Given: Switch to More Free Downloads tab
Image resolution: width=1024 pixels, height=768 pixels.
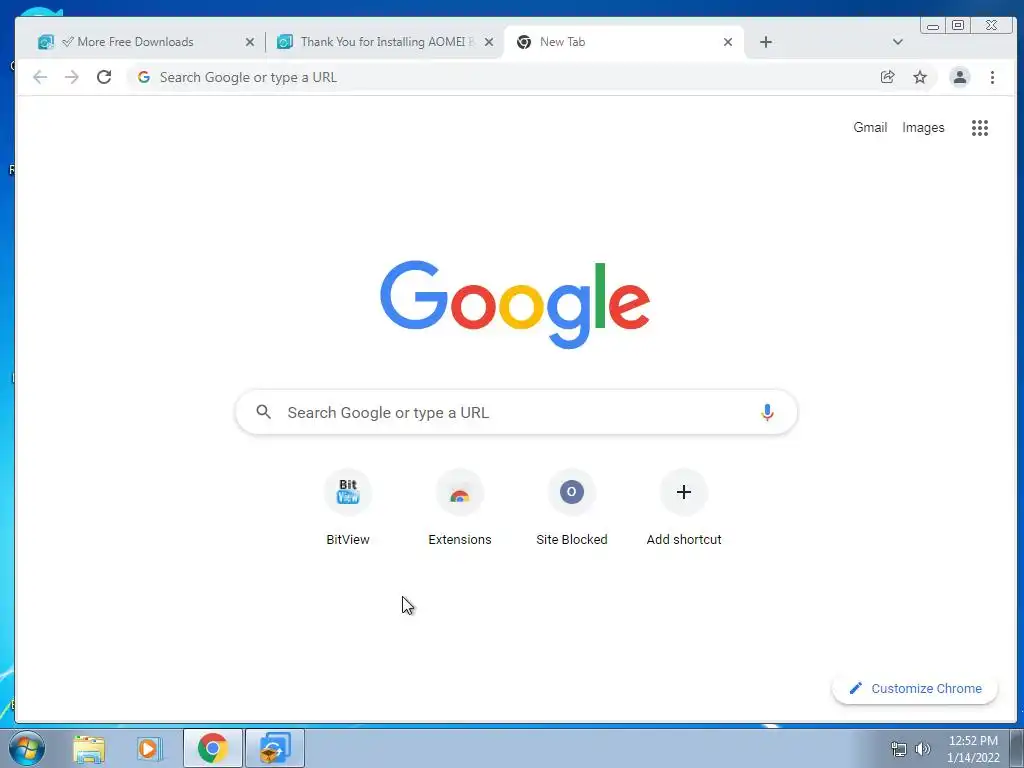Looking at the screenshot, I should tap(145, 42).
